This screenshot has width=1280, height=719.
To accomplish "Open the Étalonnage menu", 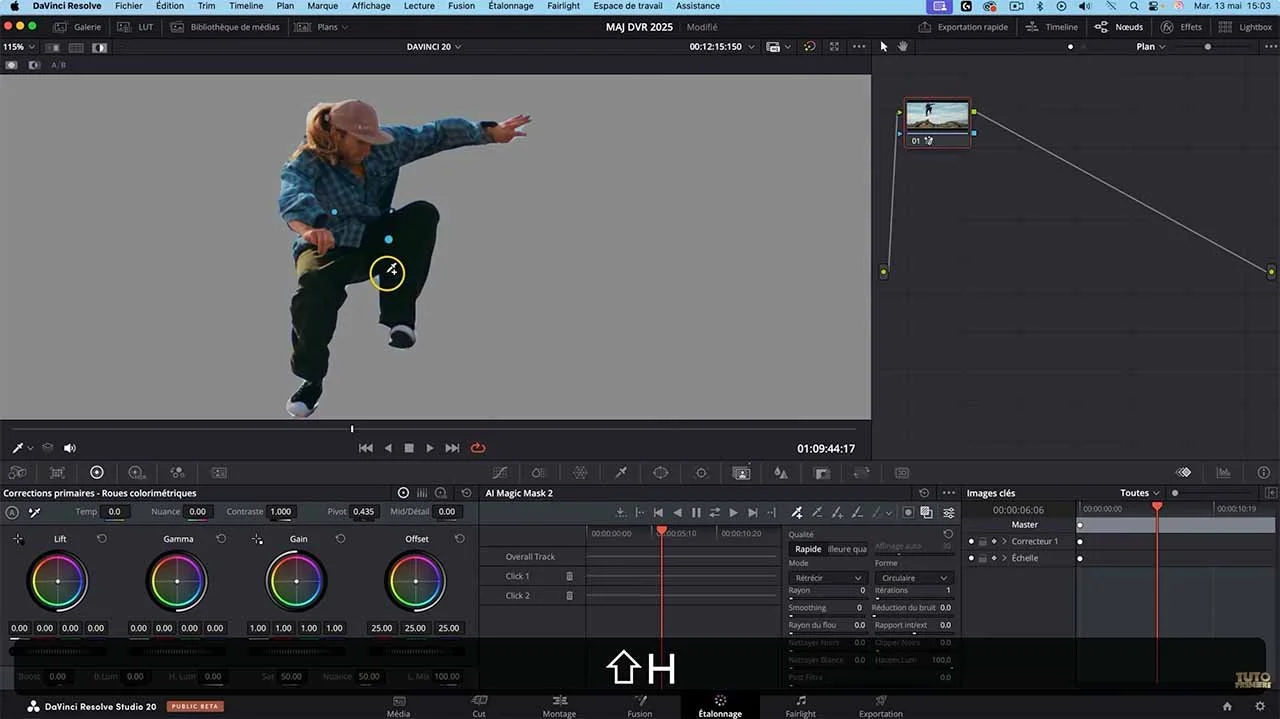I will 510,6.
